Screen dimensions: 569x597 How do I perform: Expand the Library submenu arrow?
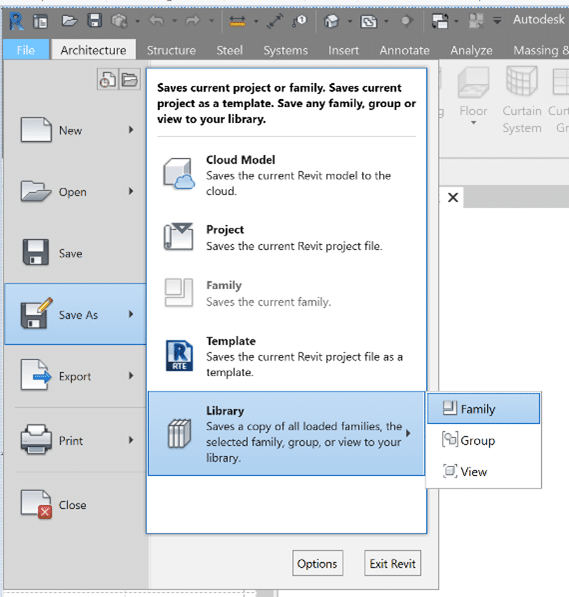[x=408, y=433]
